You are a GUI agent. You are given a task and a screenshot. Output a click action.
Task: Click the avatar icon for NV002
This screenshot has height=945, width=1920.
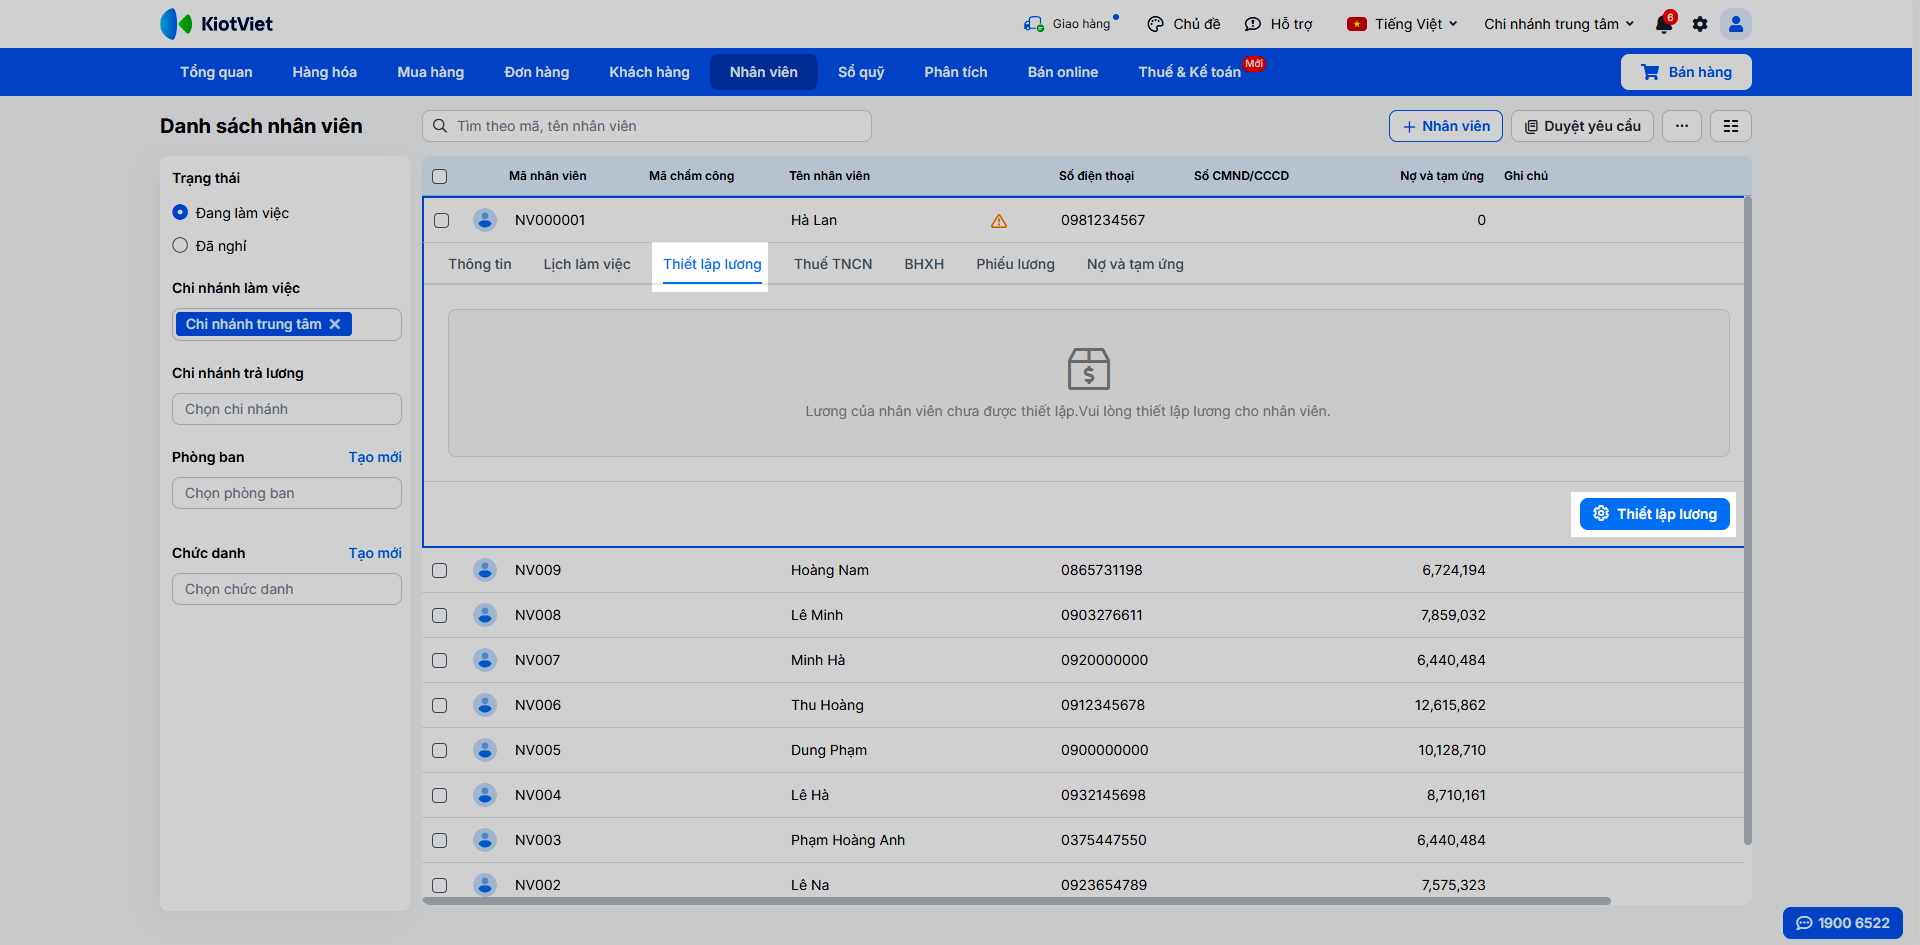pyautogui.click(x=485, y=885)
